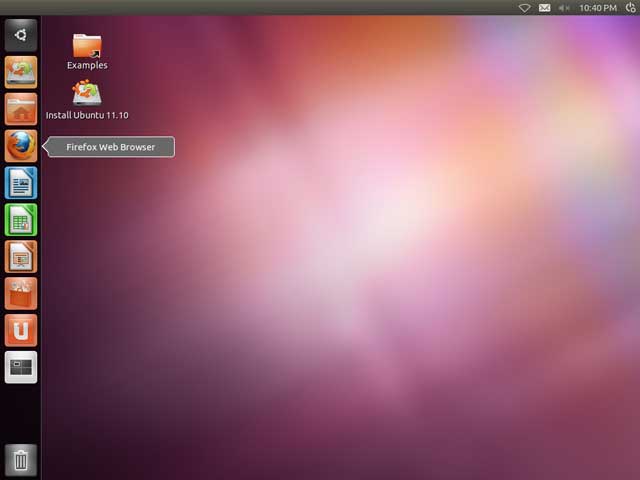Screen dimensions: 640x480
Task: Open the Trash in the launcher
Action: (21, 460)
